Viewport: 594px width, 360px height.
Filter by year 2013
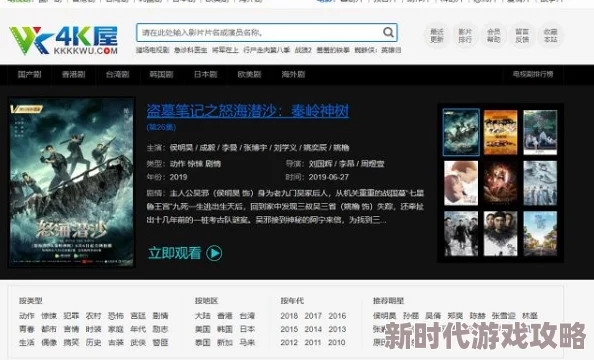[337, 329]
